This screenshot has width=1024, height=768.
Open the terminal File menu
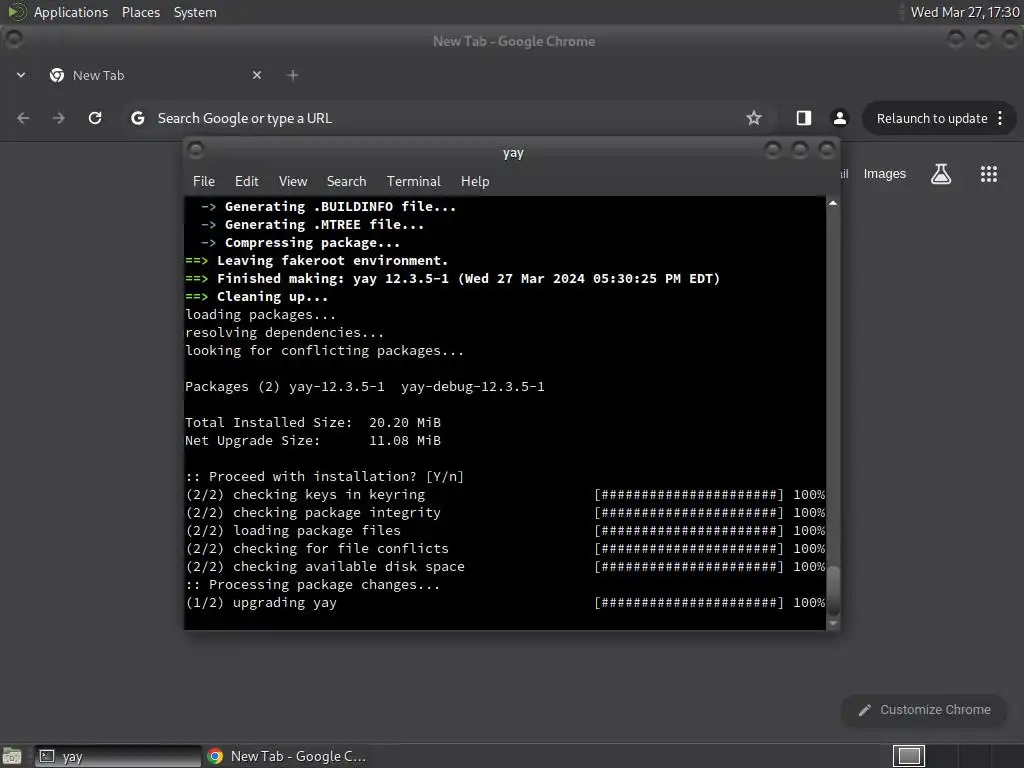point(204,182)
